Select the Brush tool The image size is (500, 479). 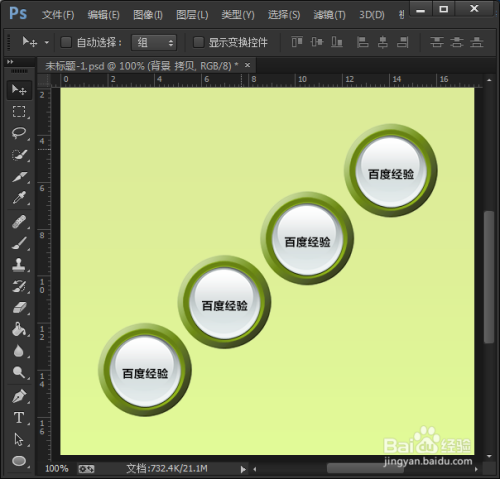(19, 243)
